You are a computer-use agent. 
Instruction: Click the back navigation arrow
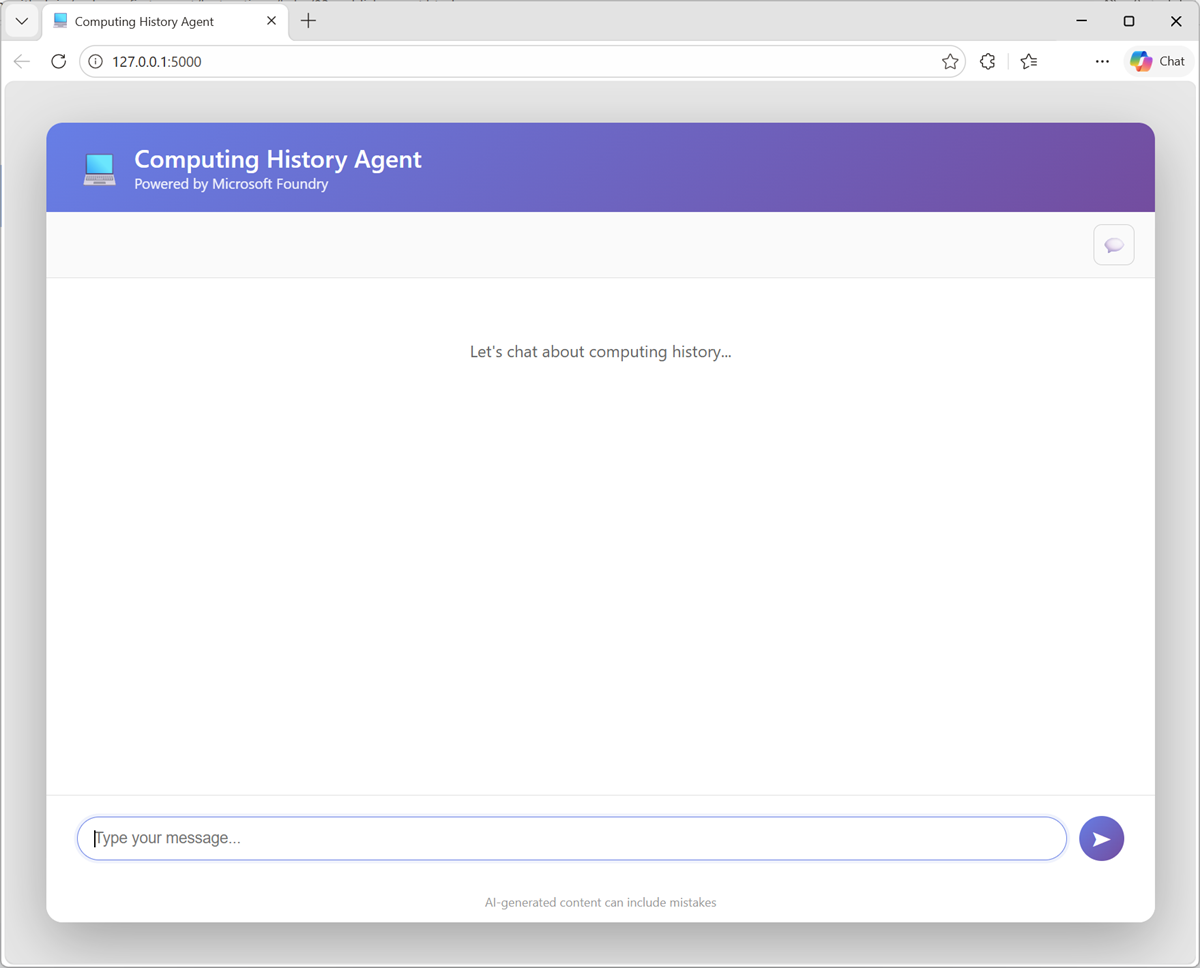(x=22, y=61)
